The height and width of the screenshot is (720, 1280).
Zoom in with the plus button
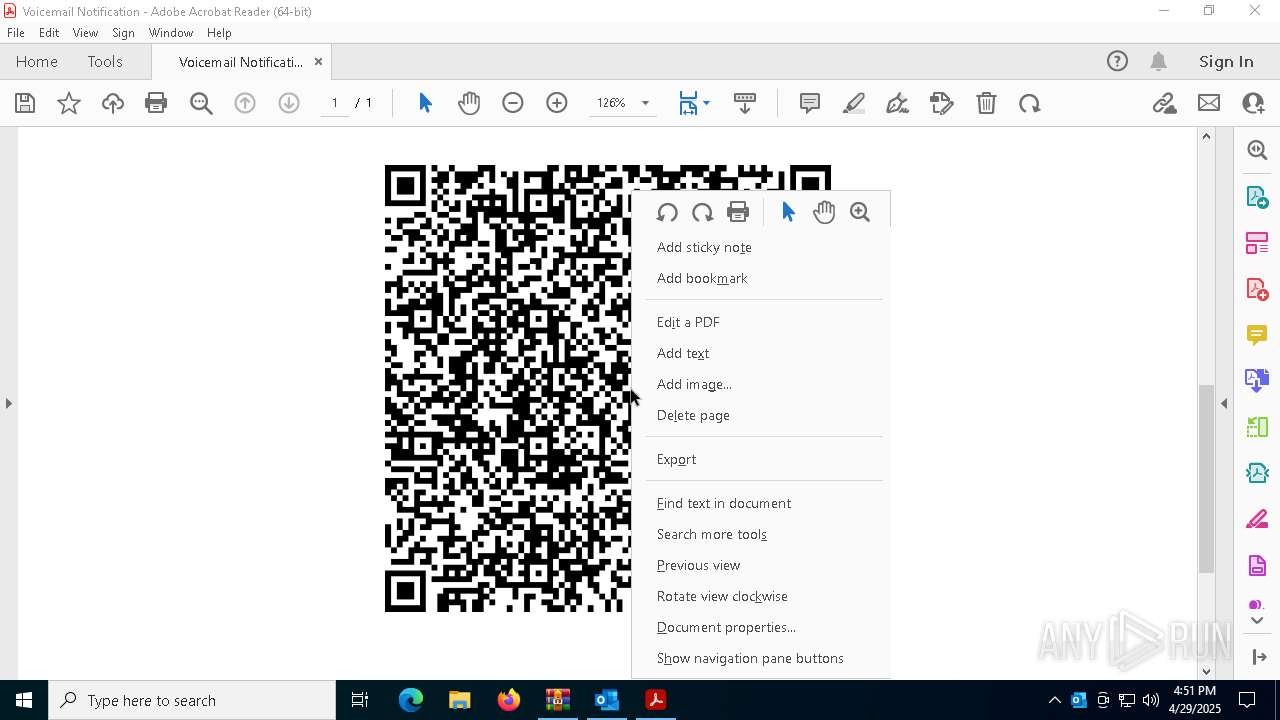[557, 103]
